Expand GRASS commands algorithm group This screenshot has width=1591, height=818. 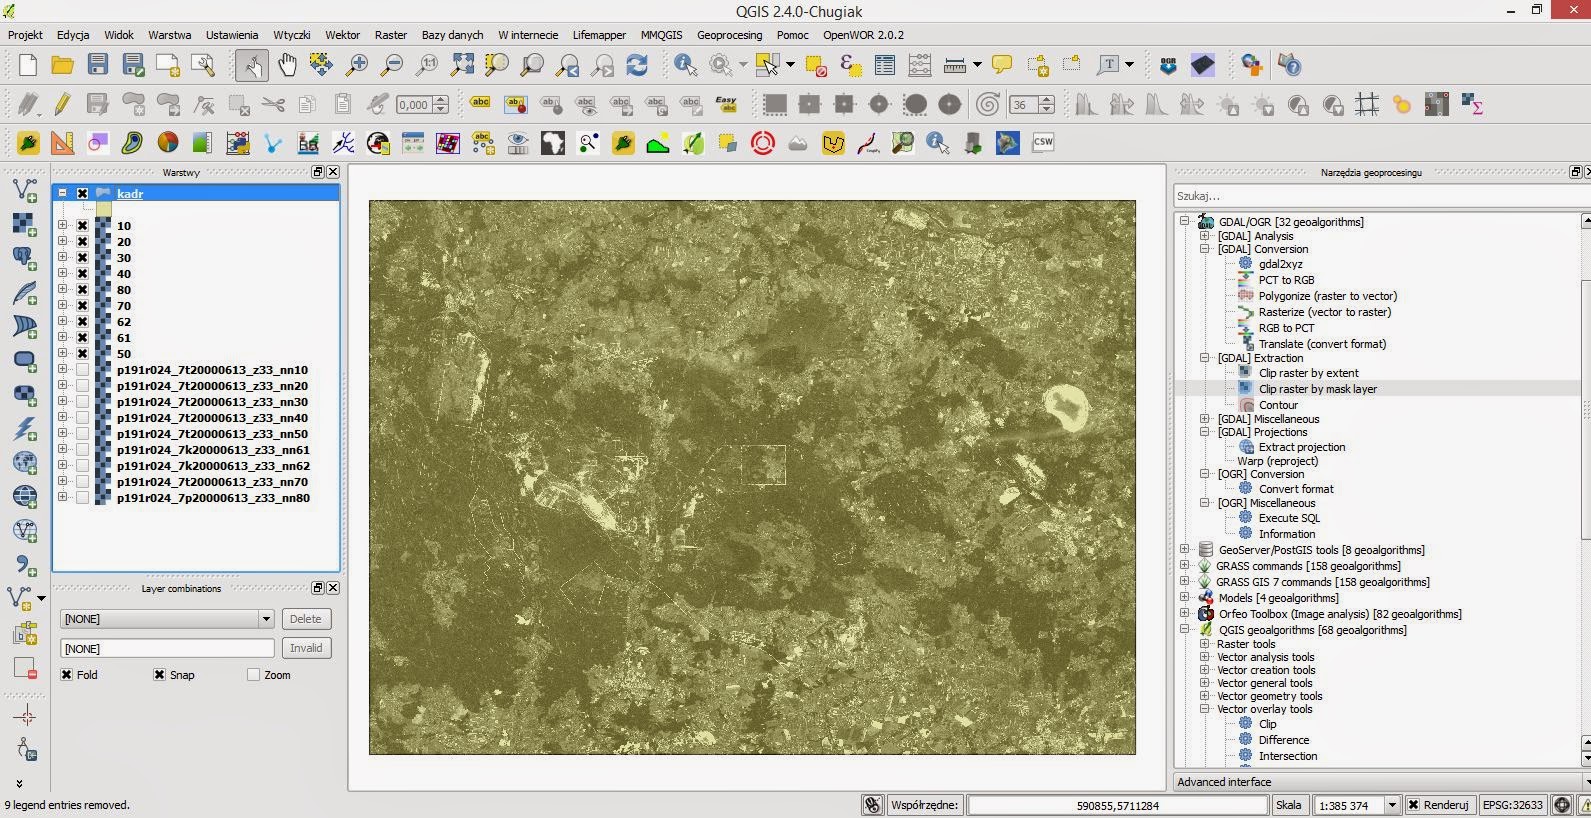coord(1185,566)
